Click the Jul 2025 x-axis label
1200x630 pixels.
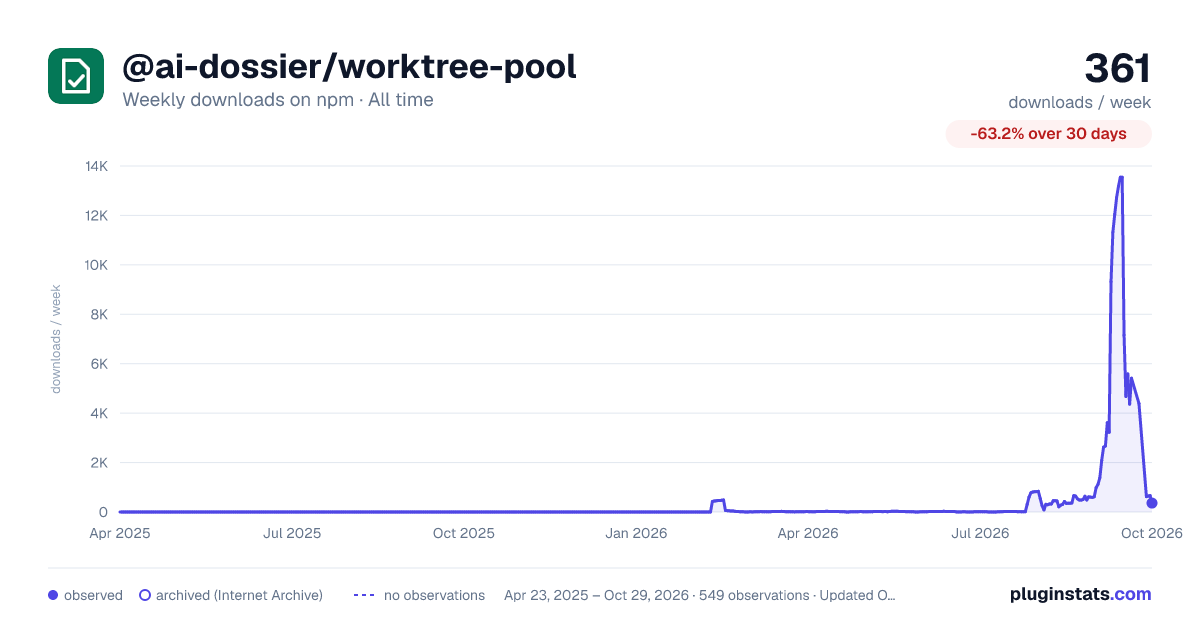292,533
